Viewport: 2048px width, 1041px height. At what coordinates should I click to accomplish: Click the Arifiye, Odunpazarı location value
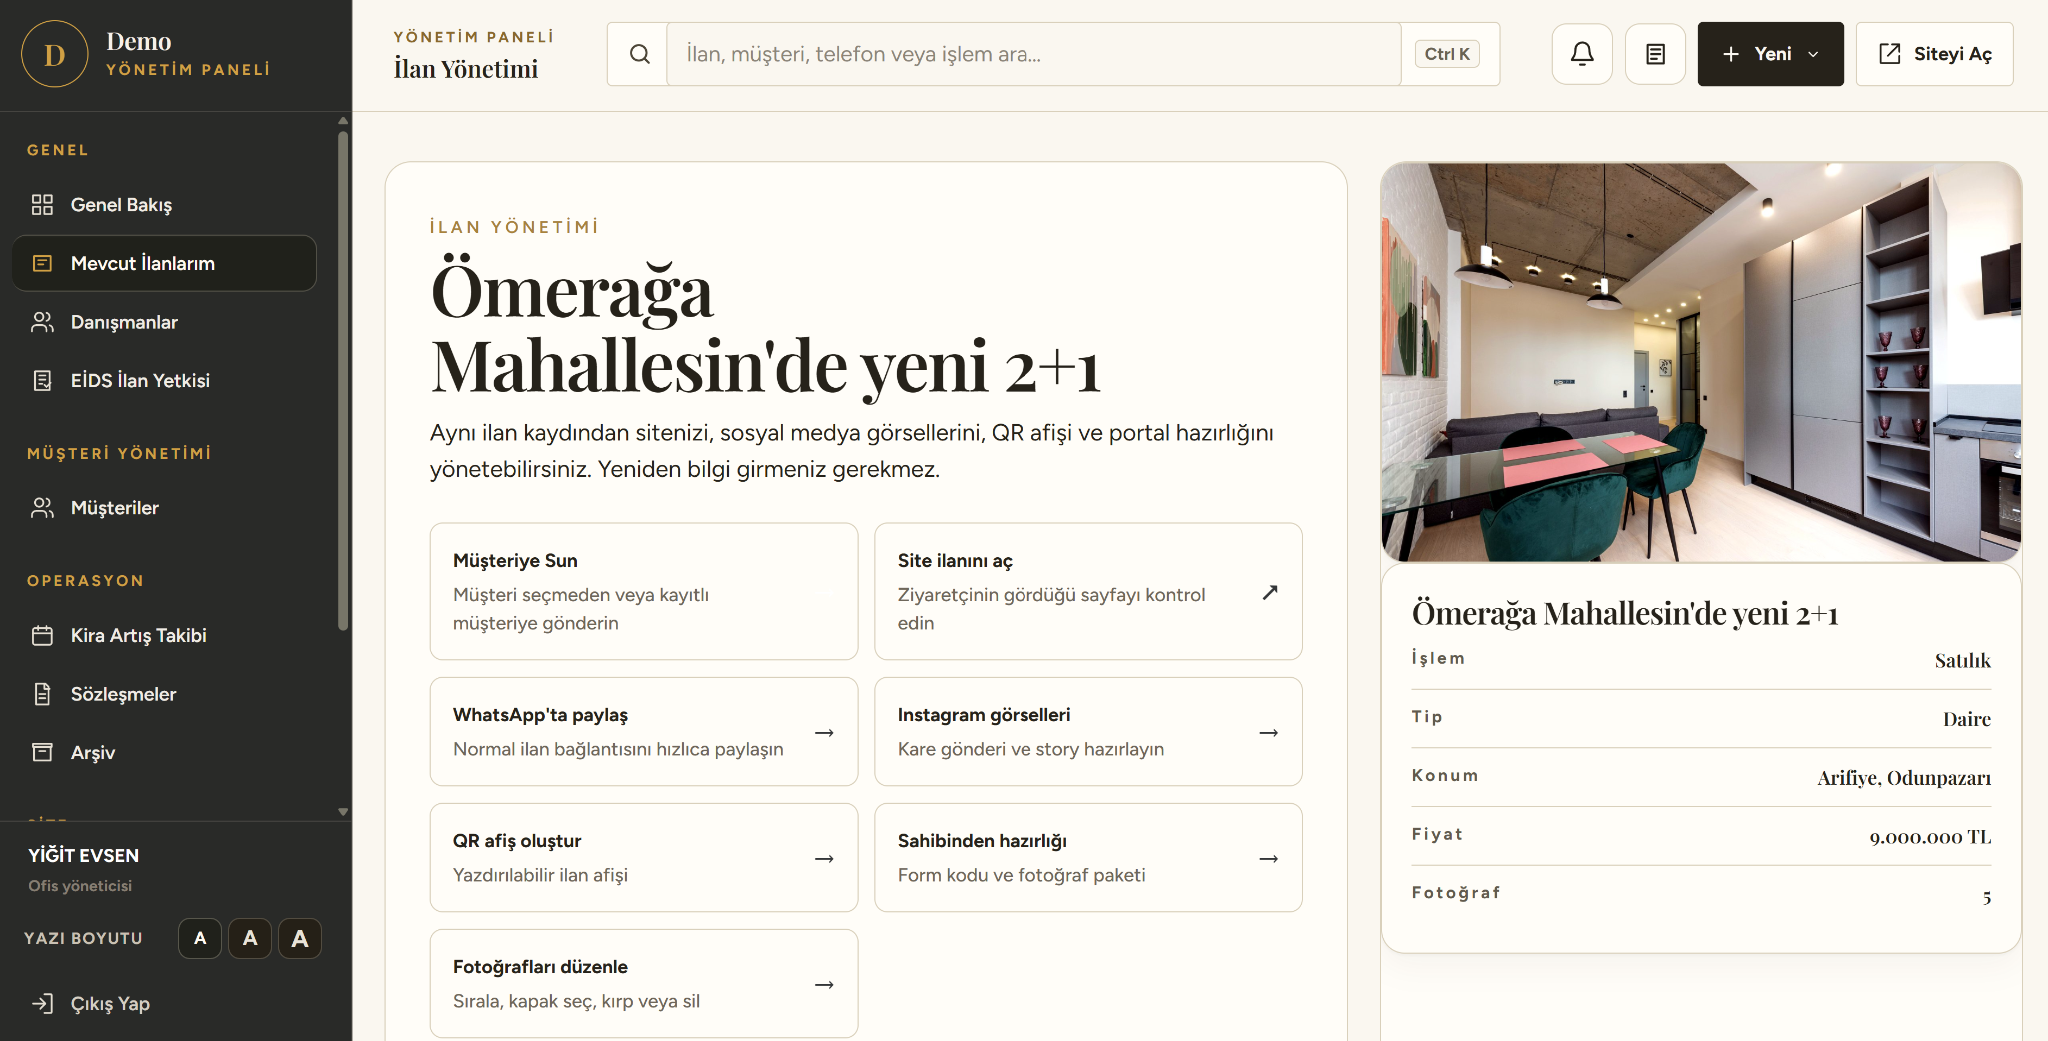(x=1904, y=778)
